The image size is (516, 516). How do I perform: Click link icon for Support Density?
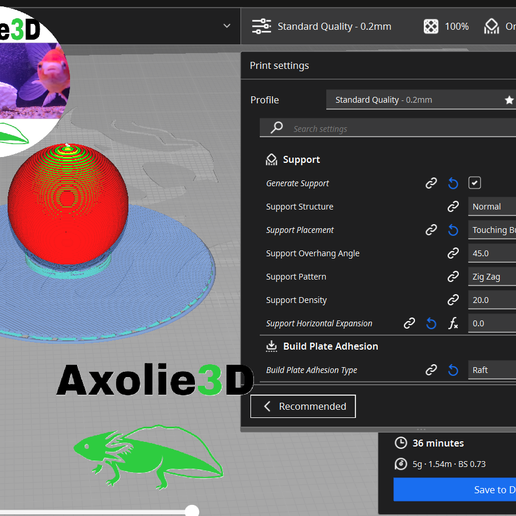tap(453, 300)
